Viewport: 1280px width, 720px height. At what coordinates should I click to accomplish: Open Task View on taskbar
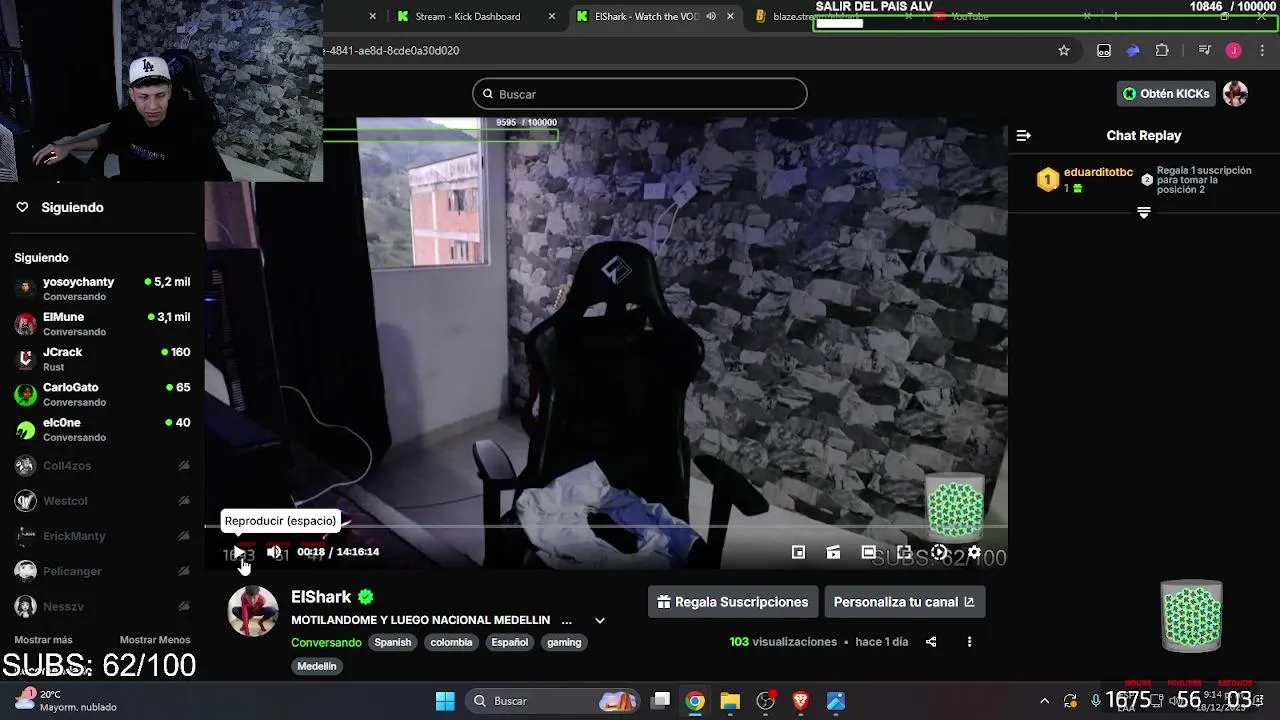pos(661,701)
